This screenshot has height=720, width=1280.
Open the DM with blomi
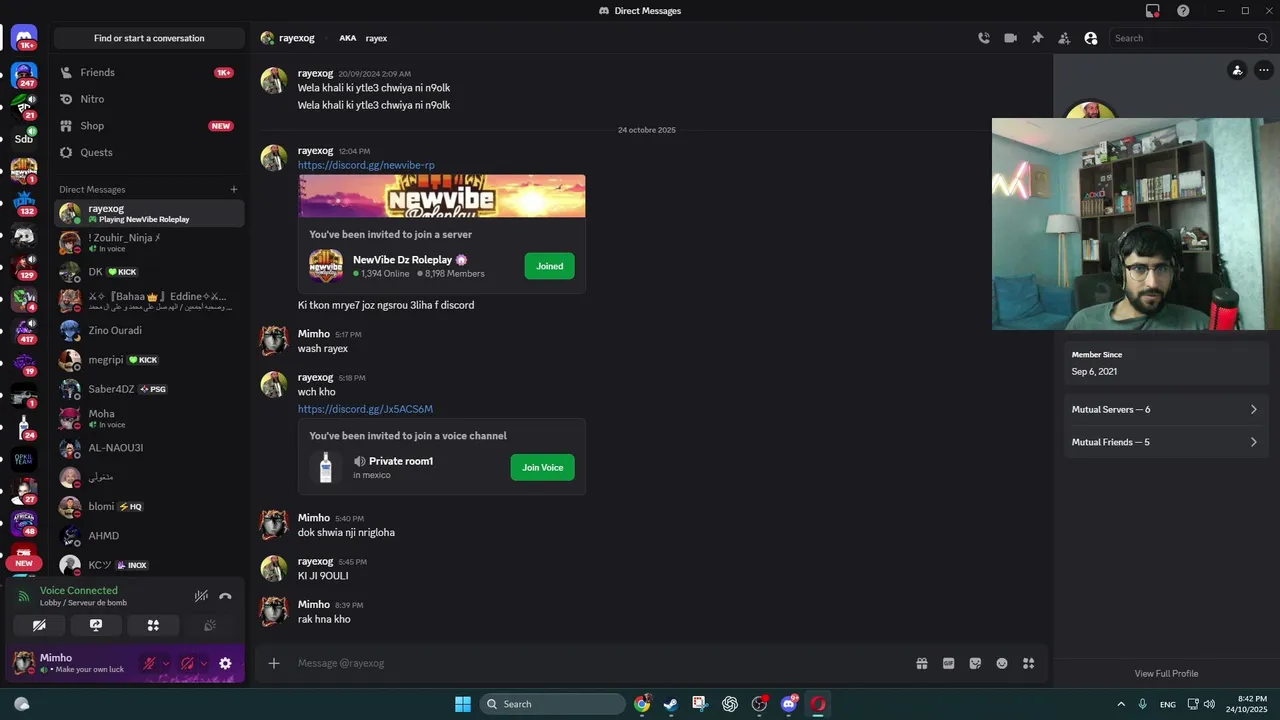pos(149,507)
